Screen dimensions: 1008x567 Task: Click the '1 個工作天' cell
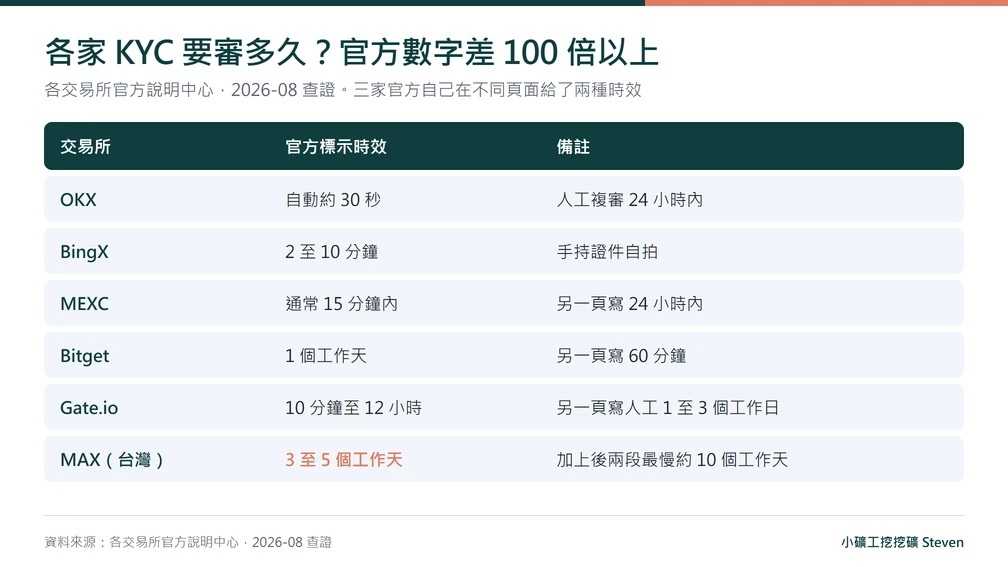point(326,356)
